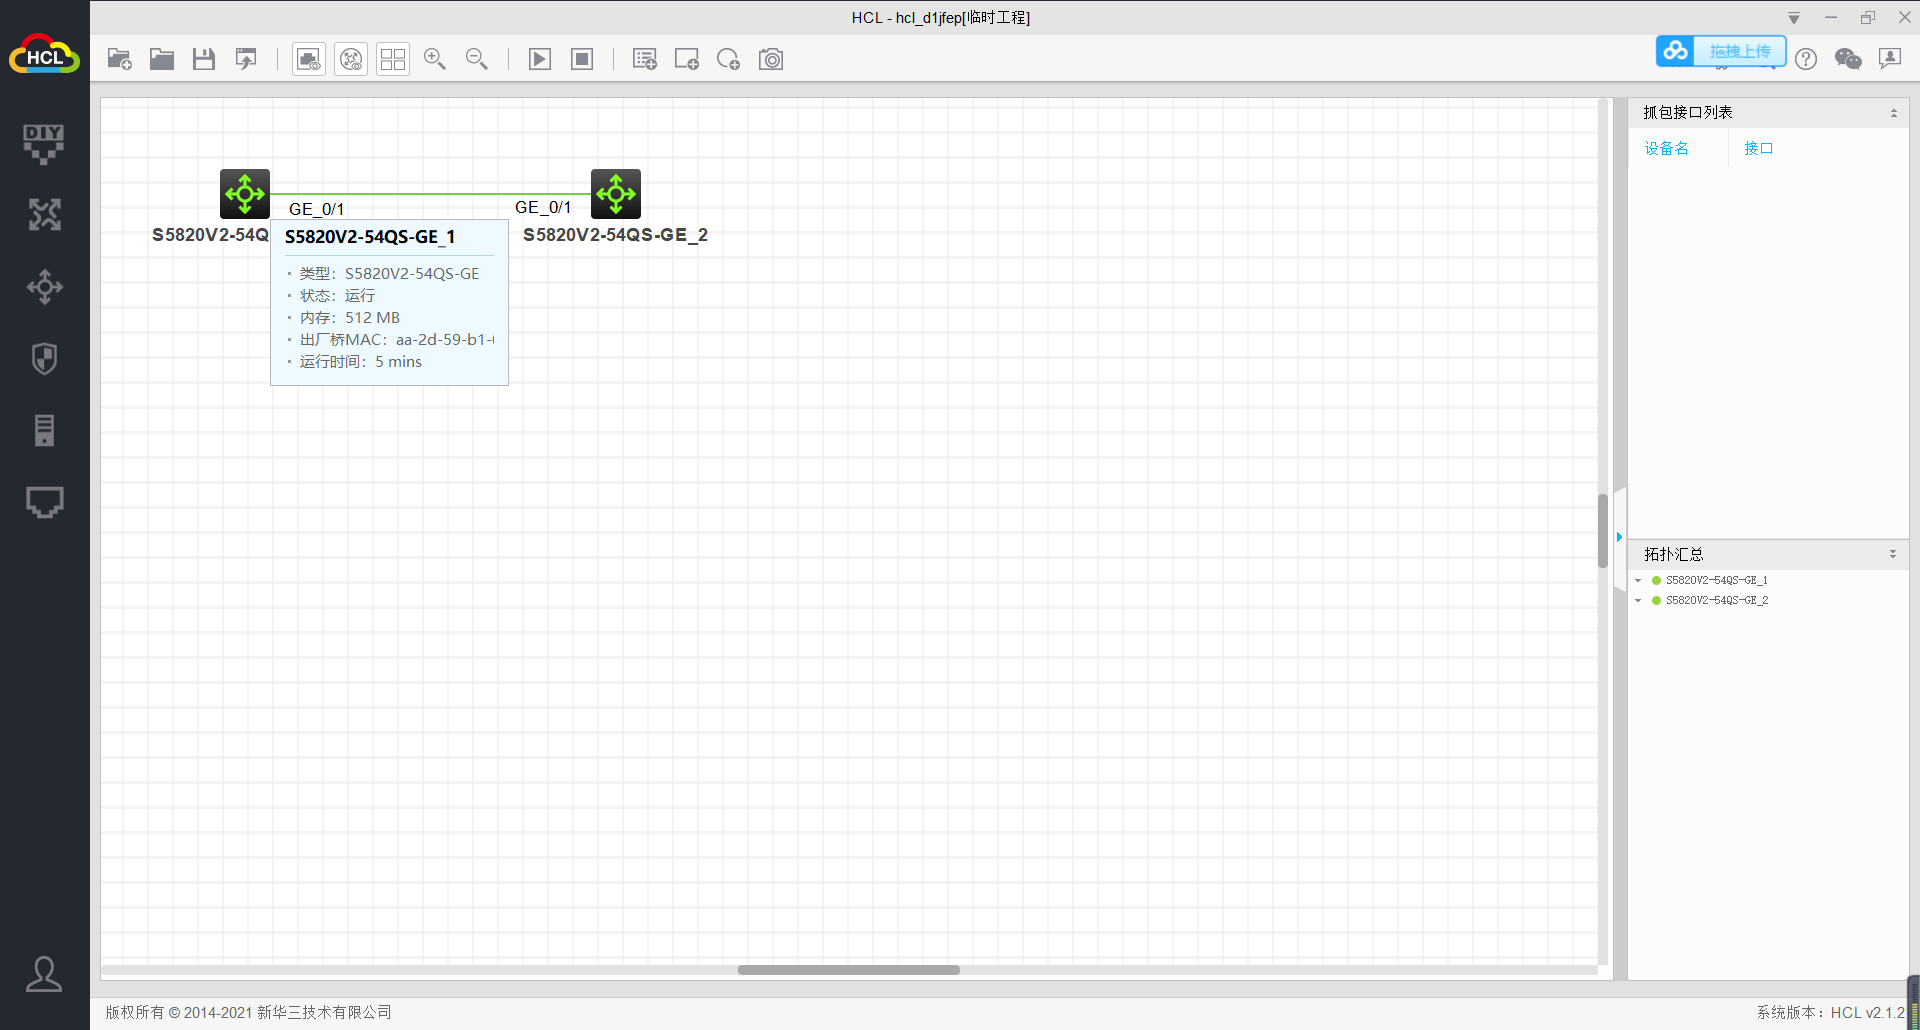The image size is (1920, 1030).
Task: Click the 拖拽上传 cloud upload button
Action: pos(1721,51)
